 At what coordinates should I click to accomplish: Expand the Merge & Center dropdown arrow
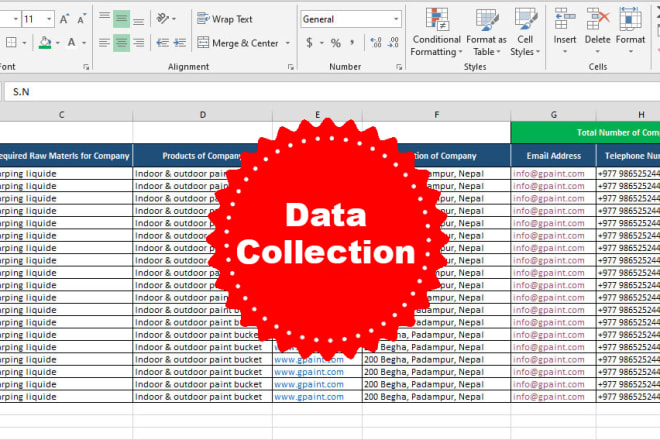[x=288, y=43]
